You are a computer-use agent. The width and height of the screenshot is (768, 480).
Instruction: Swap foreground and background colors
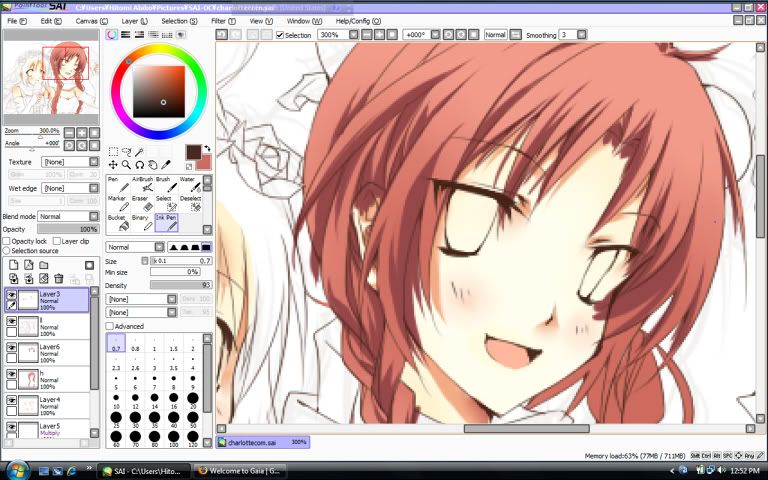(207, 148)
